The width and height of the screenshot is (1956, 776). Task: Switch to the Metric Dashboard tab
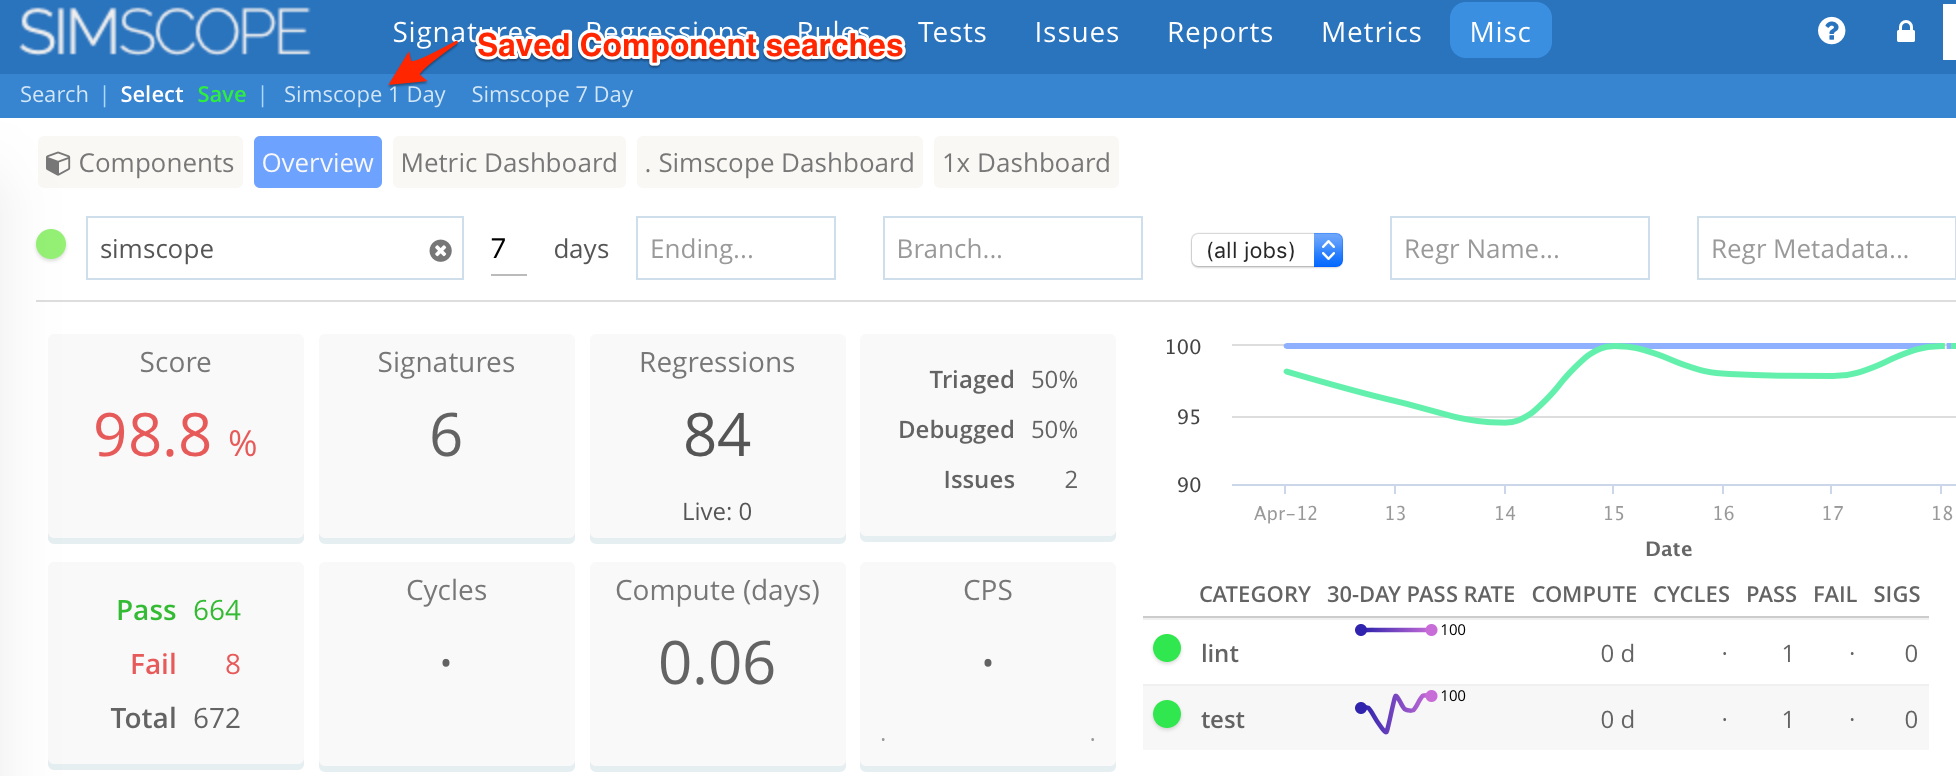point(509,162)
